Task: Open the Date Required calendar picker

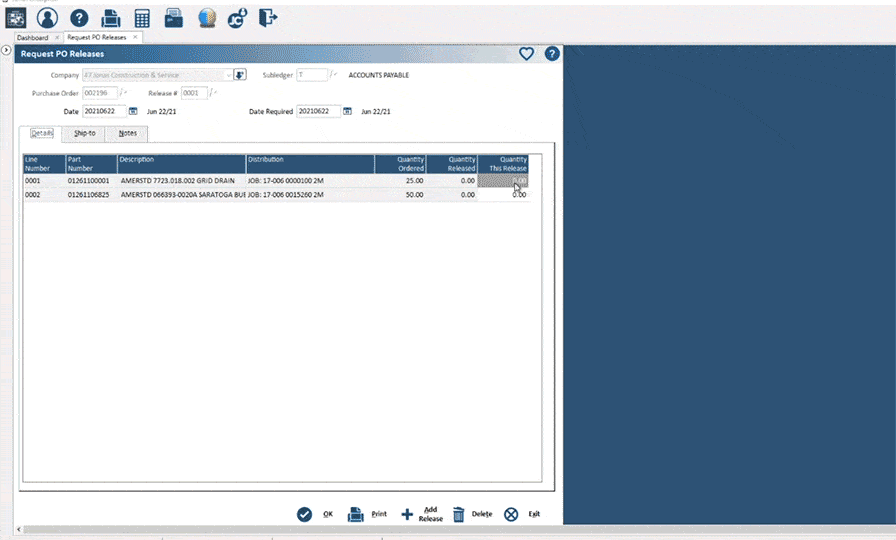Action: [x=347, y=111]
